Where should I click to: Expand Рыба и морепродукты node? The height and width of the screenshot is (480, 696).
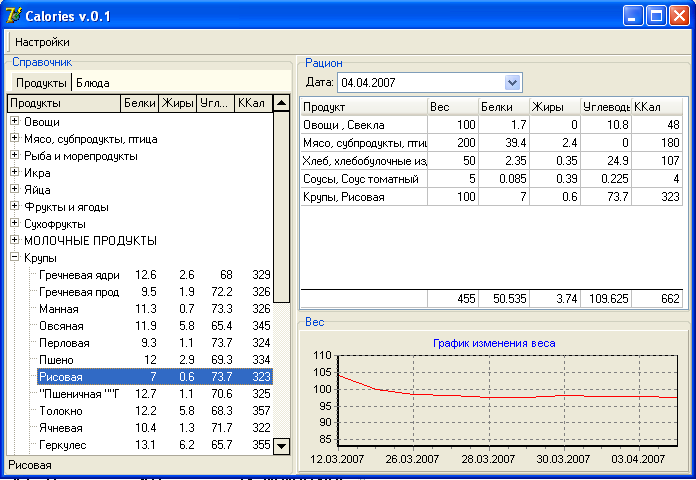(x=15, y=155)
